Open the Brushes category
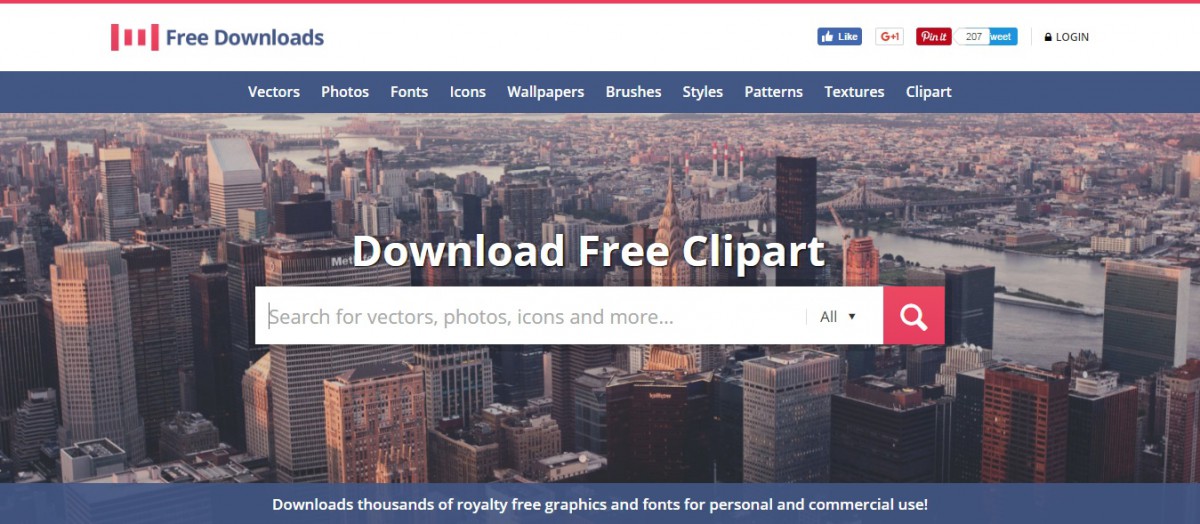Screen dimensions: 1200x524 633,91
